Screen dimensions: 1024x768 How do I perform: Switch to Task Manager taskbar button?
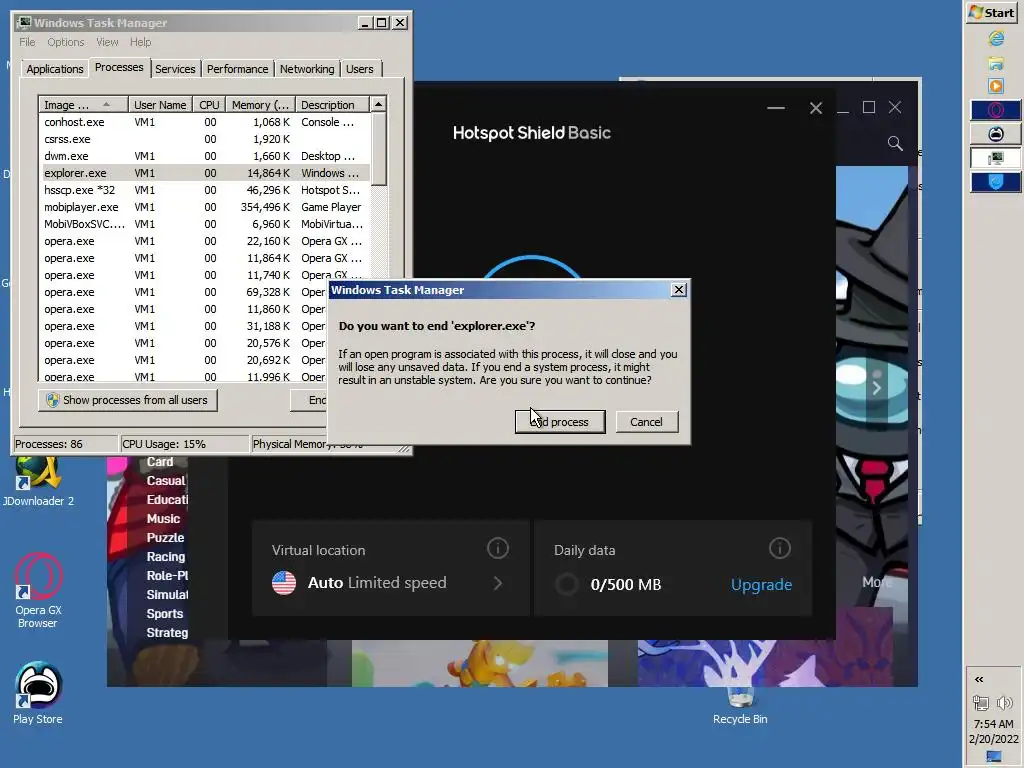pyautogui.click(x=995, y=157)
